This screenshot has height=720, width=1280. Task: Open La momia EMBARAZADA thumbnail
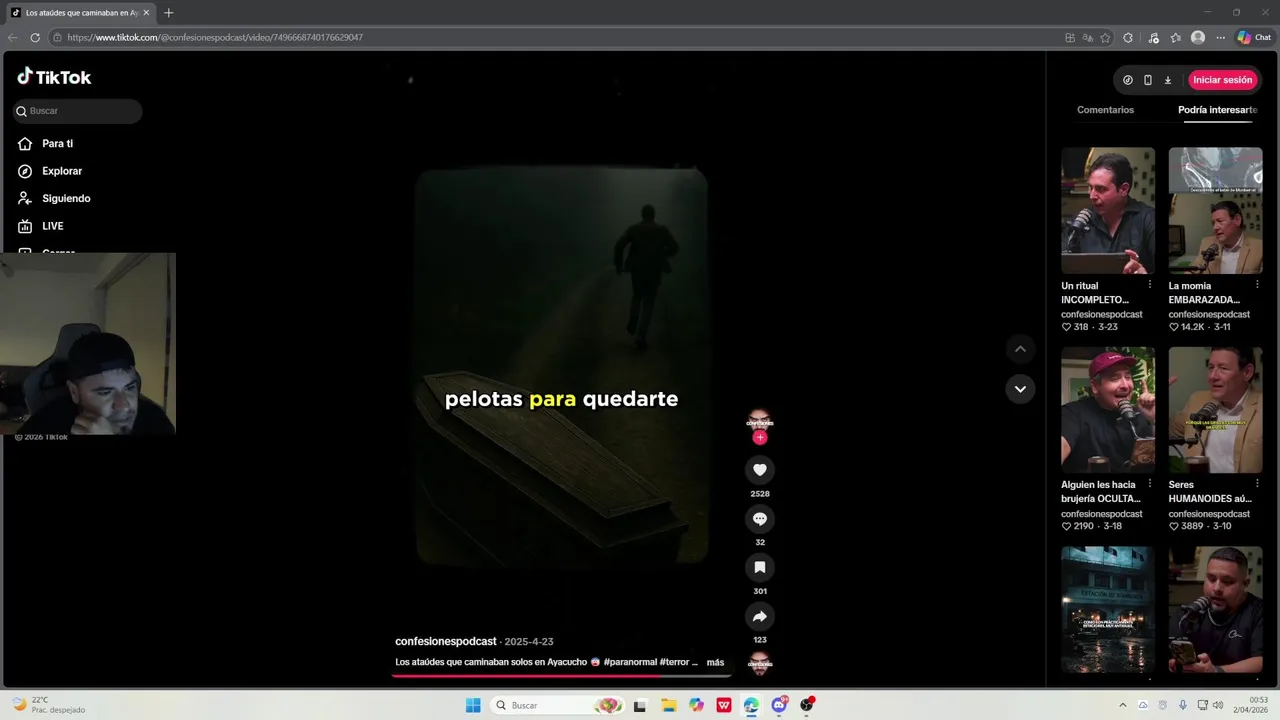(1216, 211)
